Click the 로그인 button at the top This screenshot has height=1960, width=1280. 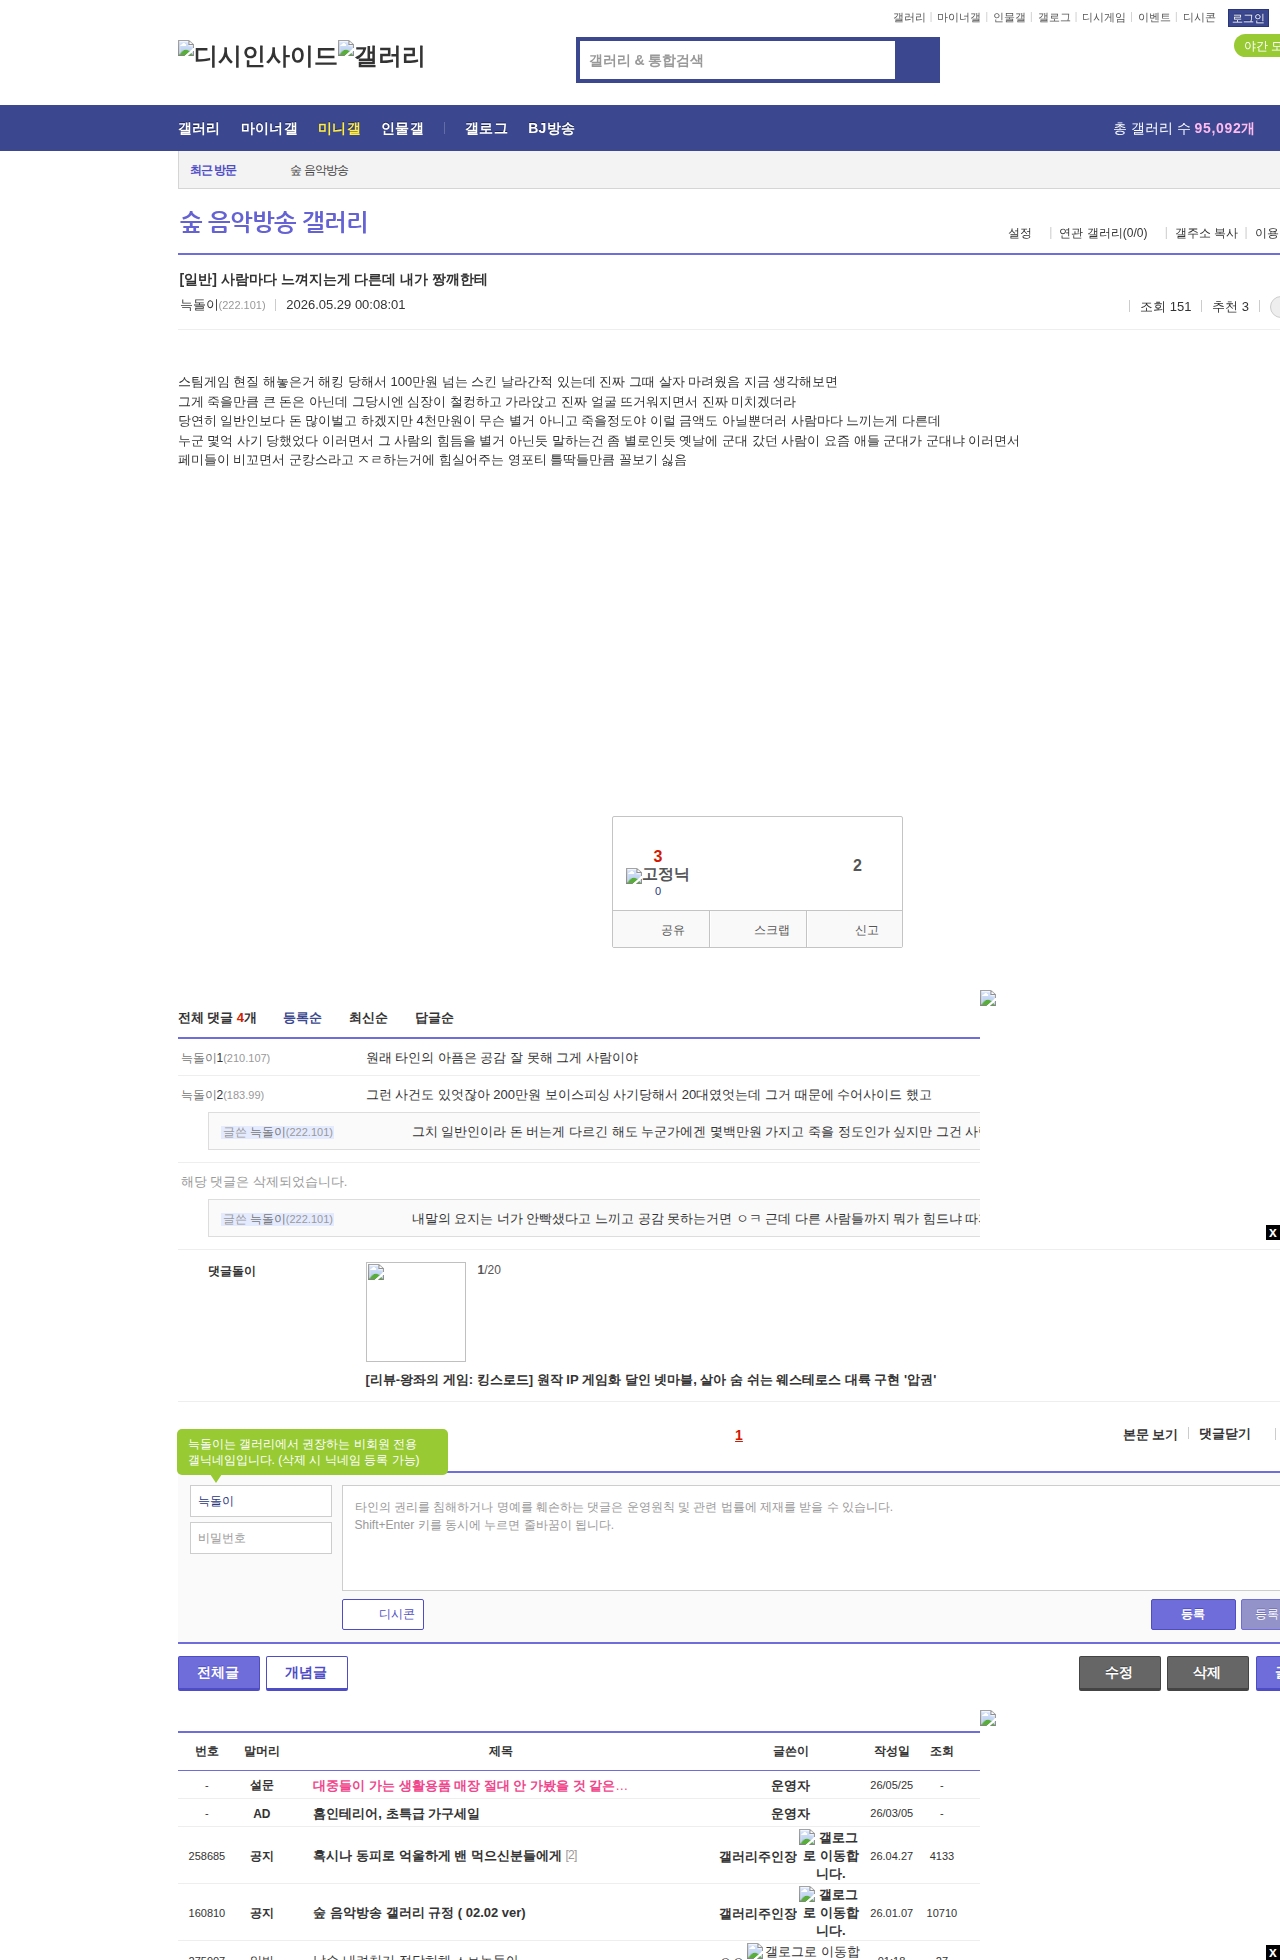(x=1248, y=18)
